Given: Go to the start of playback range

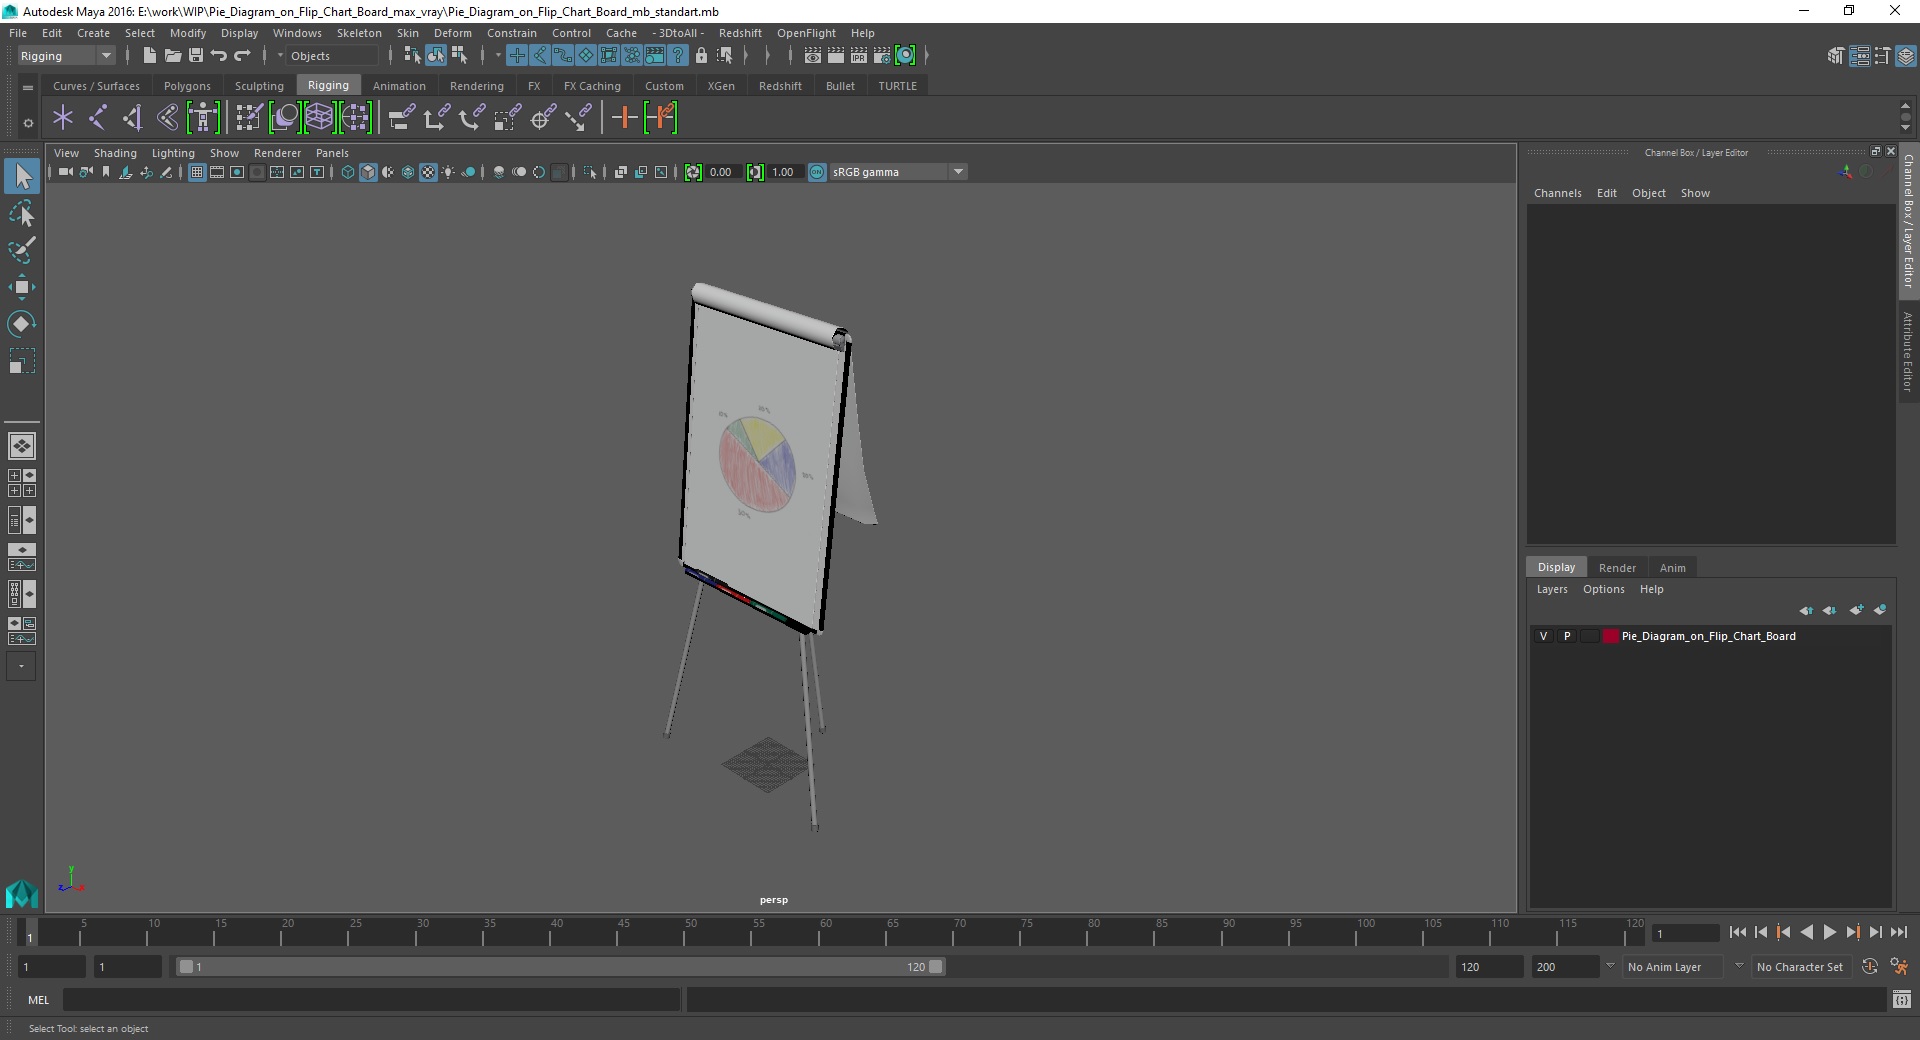Looking at the screenshot, I should (1737, 932).
